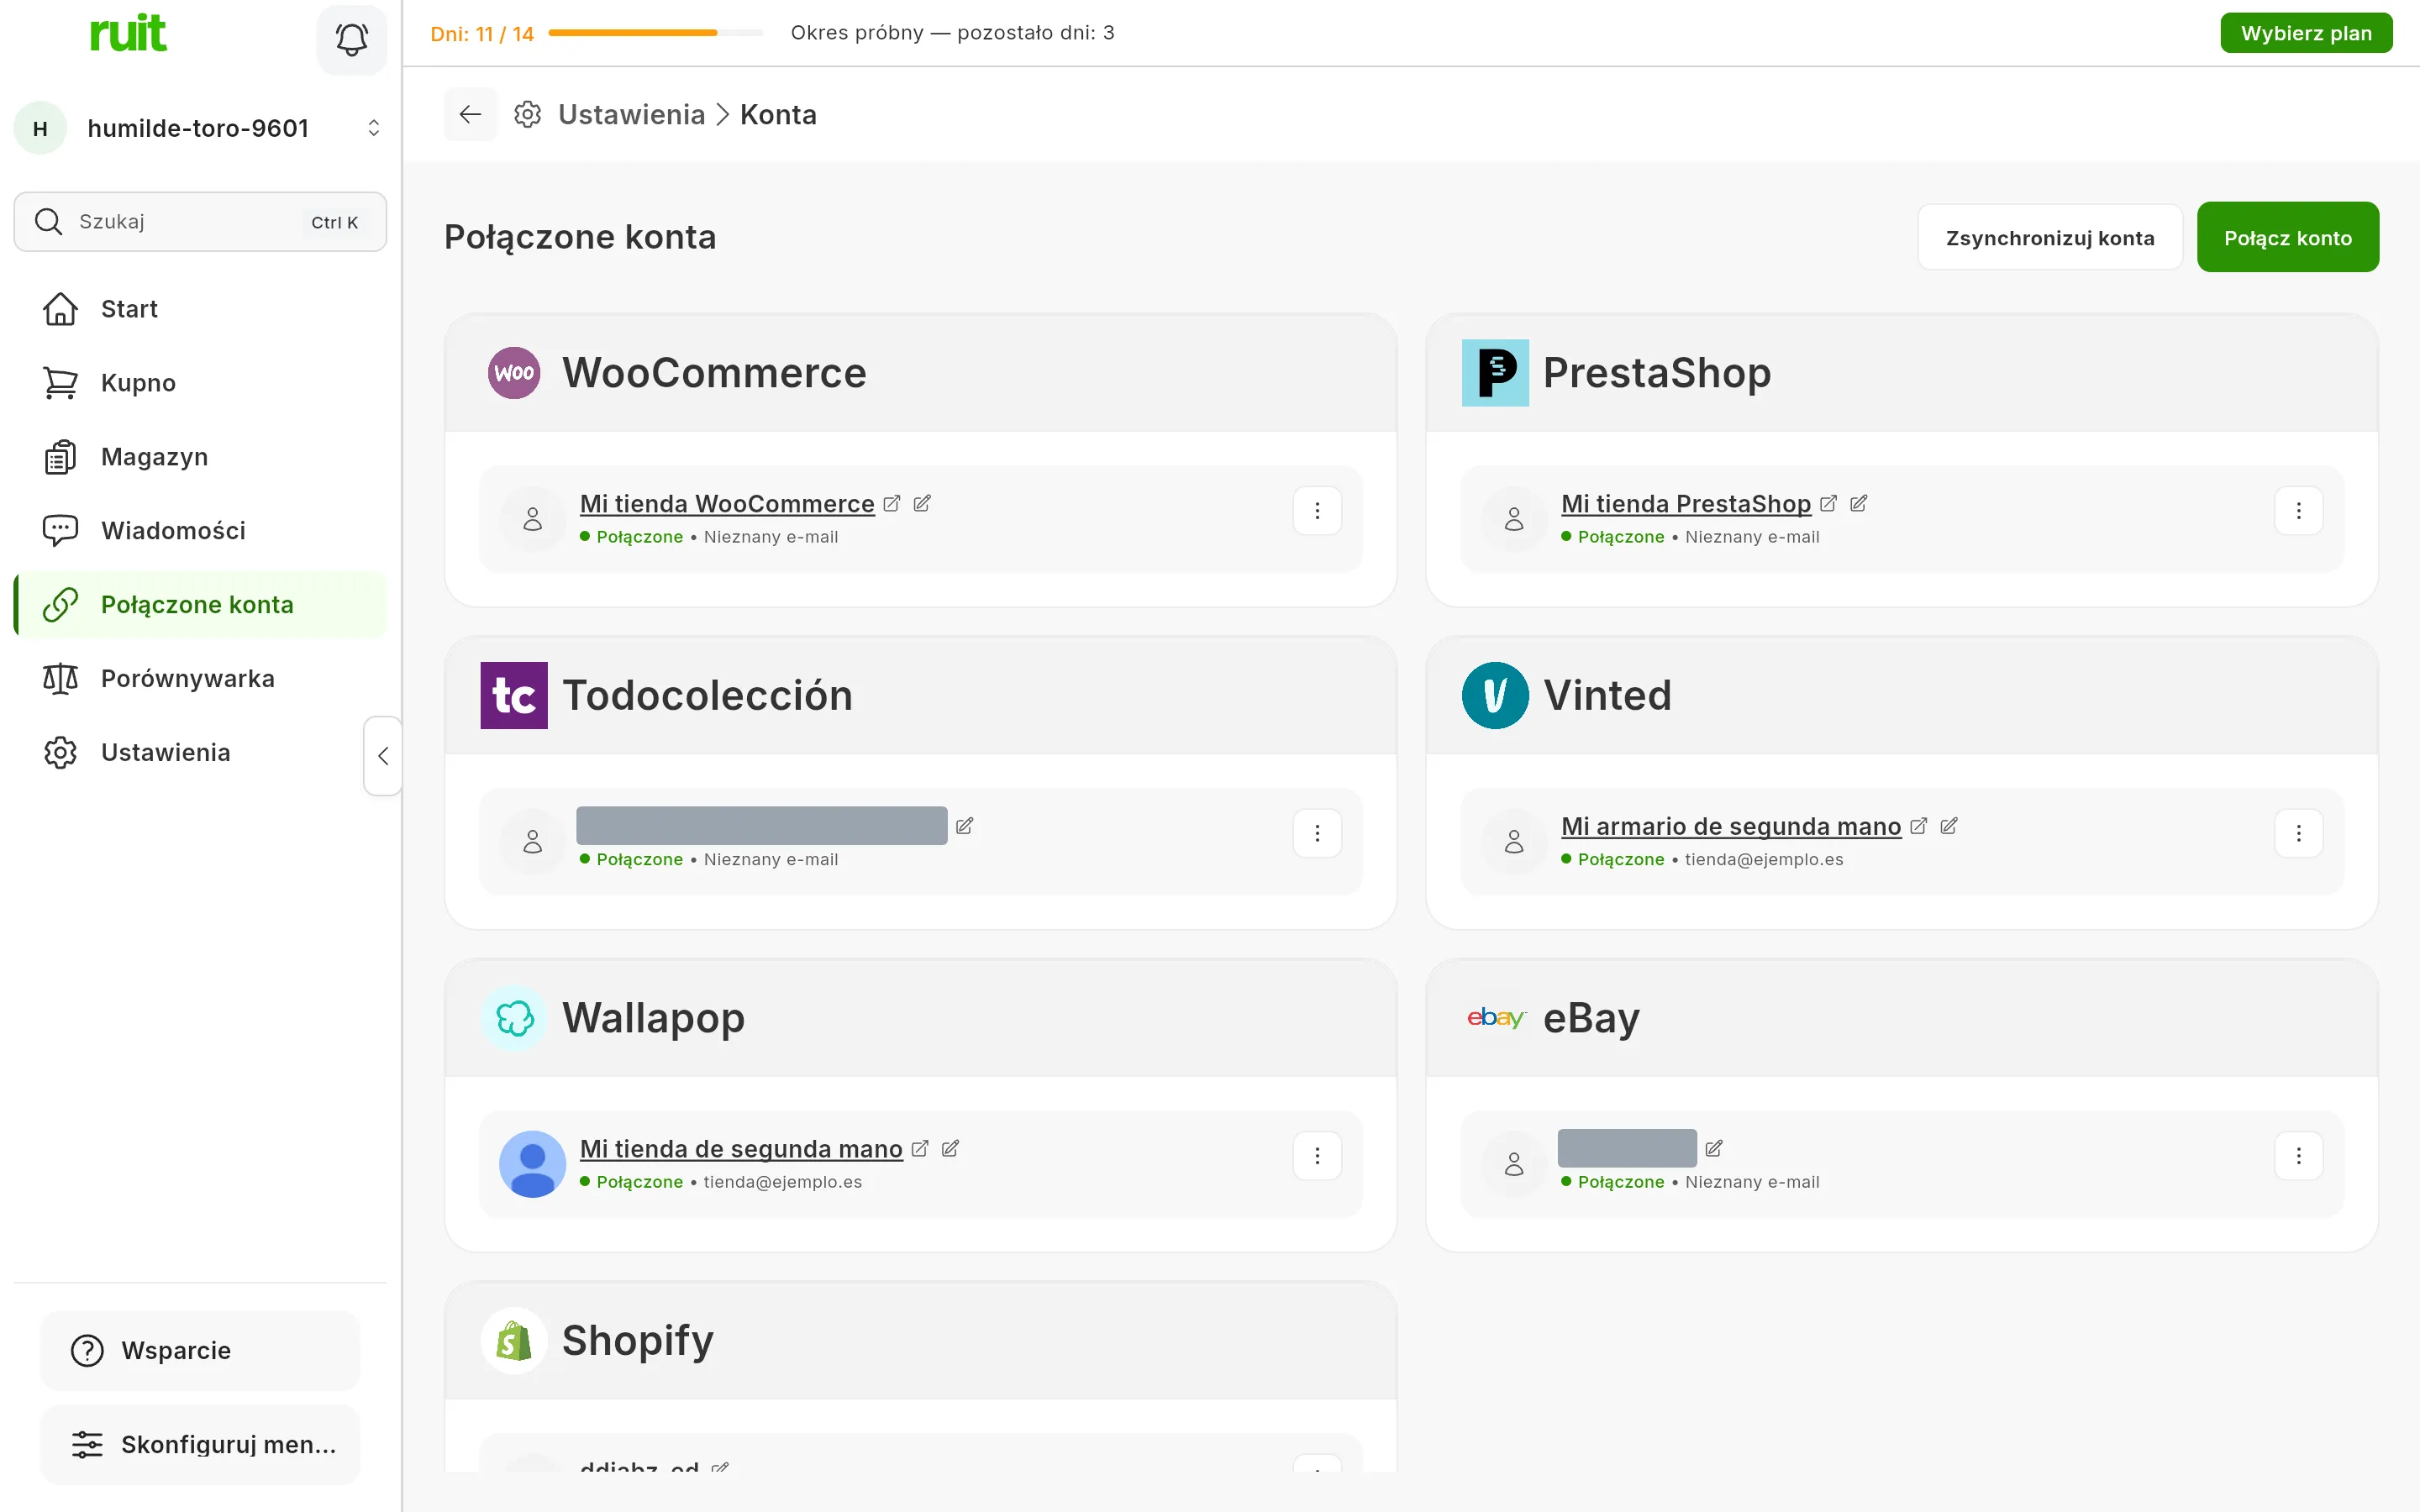The height and width of the screenshot is (1512, 2420).
Task: Click the Todocolección tc logo
Action: pos(514,695)
